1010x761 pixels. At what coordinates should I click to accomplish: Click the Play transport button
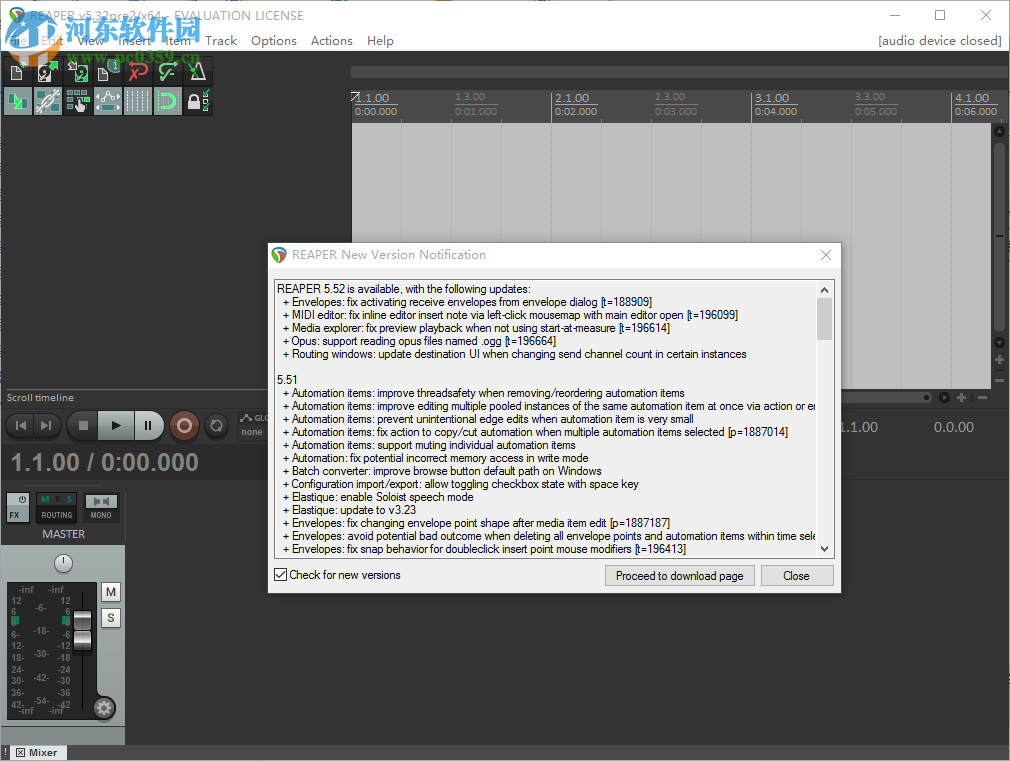116,425
